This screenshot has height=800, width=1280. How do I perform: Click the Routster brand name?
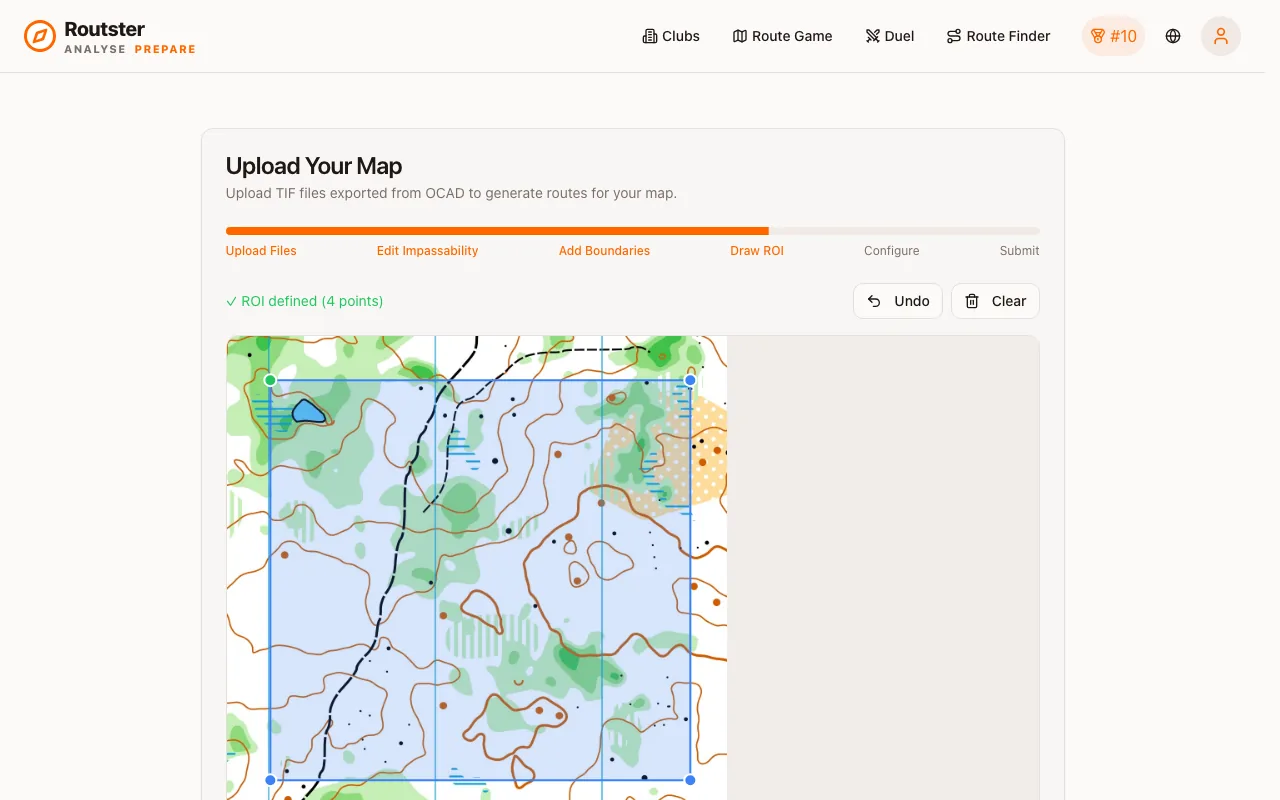(104, 29)
